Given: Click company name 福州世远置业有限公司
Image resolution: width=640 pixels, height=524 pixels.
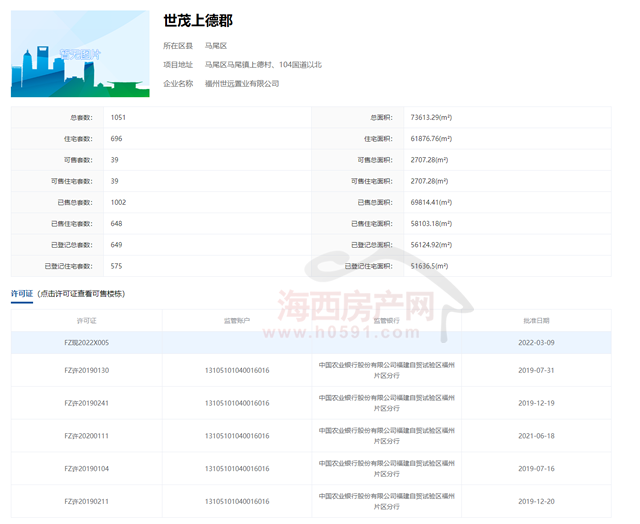Looking at the screenshot, I should pyautogui.click(x=242, y=84).
